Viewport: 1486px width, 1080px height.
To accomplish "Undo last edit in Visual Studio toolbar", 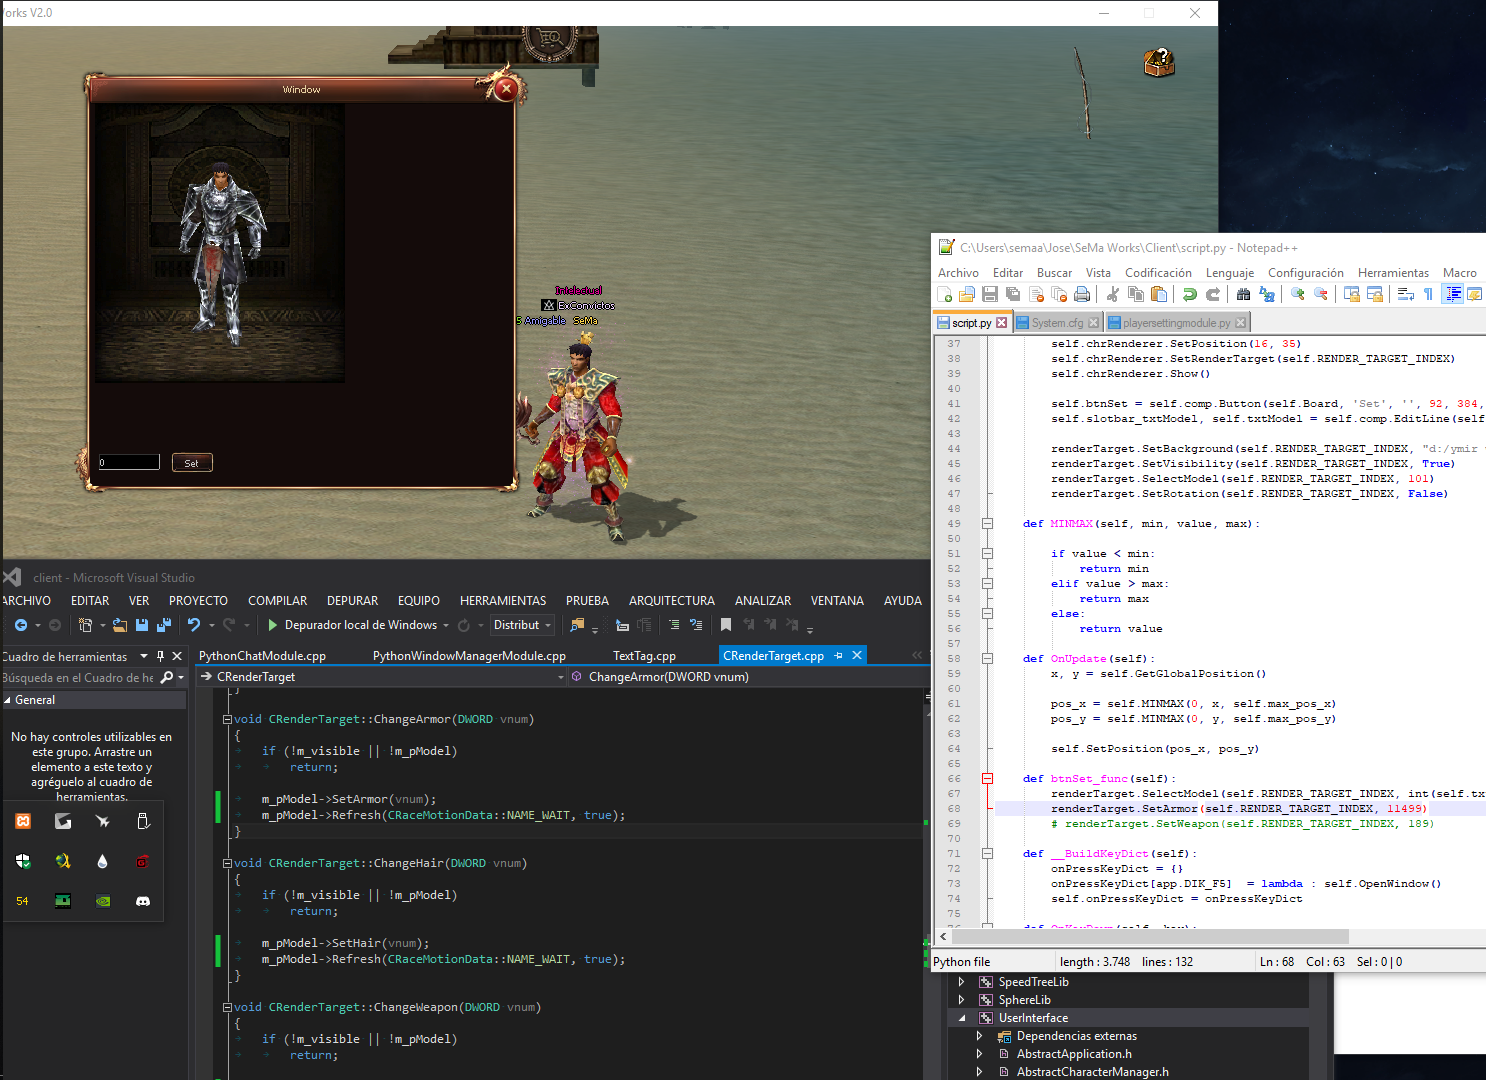I will click(196, 624).
